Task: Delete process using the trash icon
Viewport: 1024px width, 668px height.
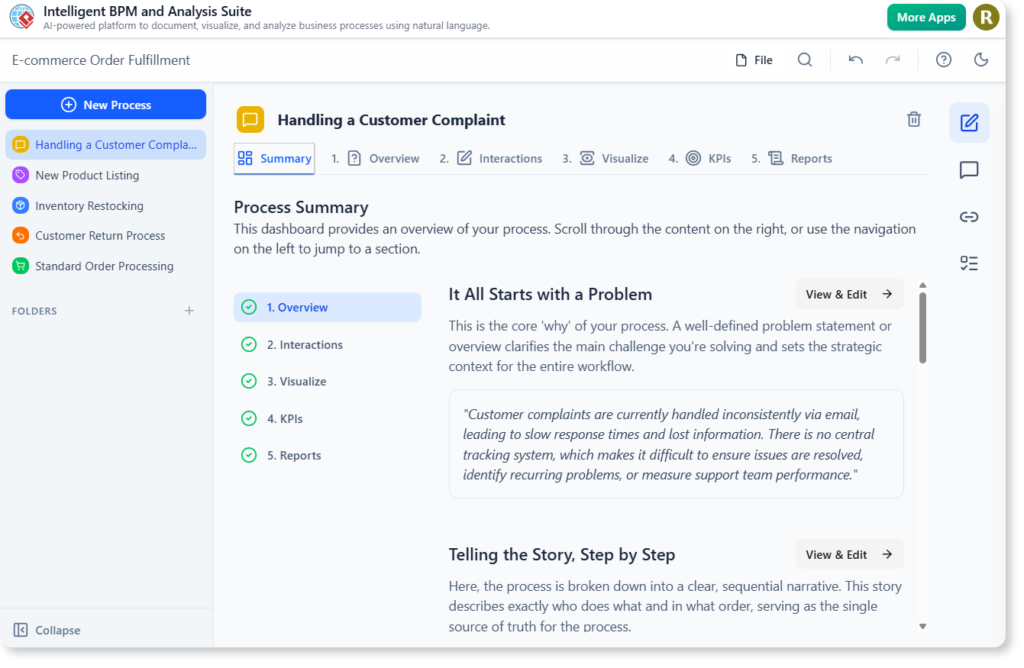Action: 913,118
